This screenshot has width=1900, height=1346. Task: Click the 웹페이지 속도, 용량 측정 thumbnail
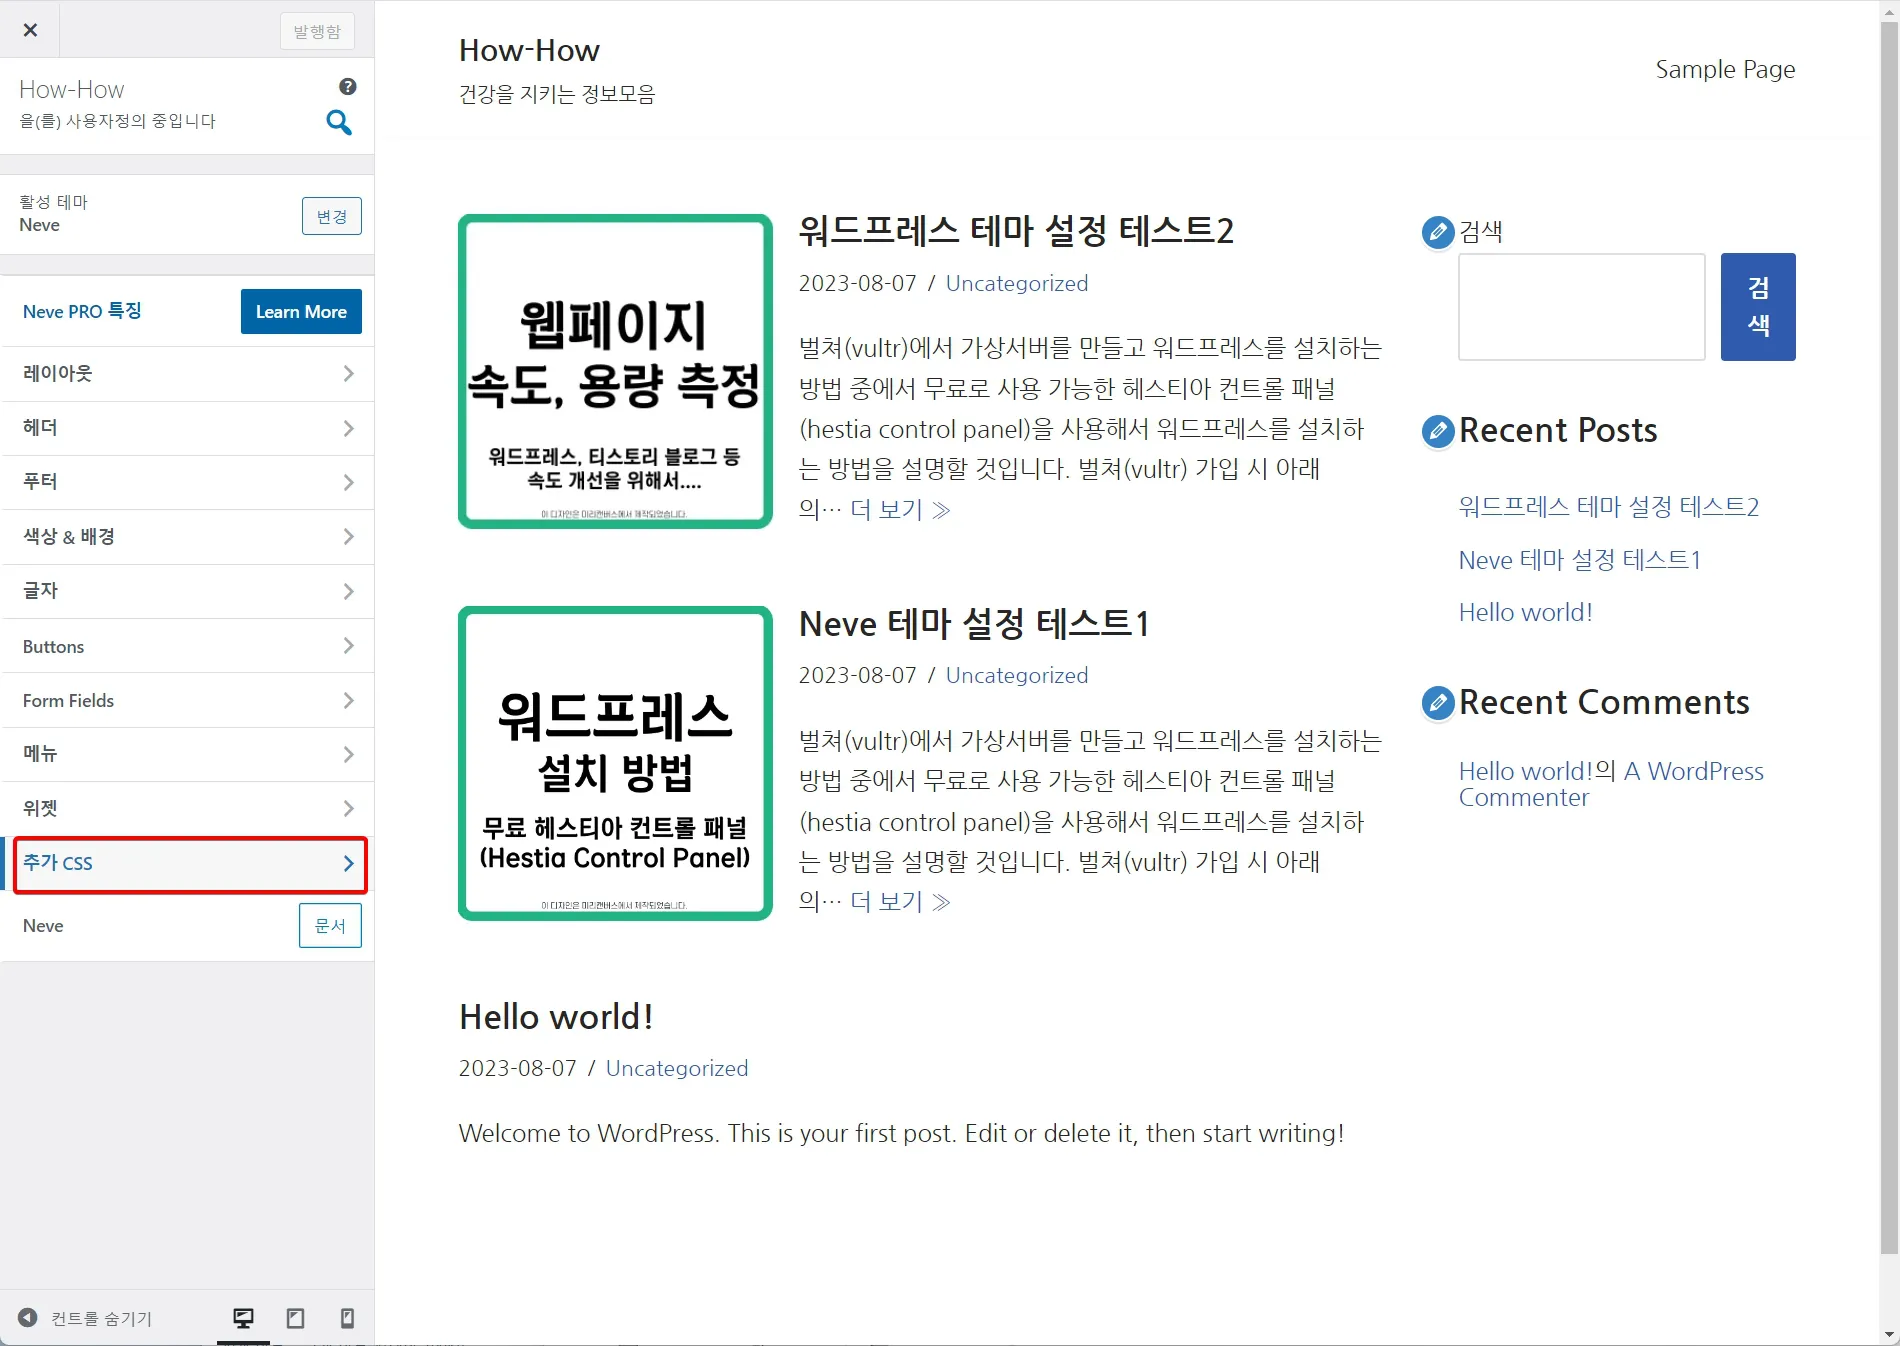tap(615, 371)
